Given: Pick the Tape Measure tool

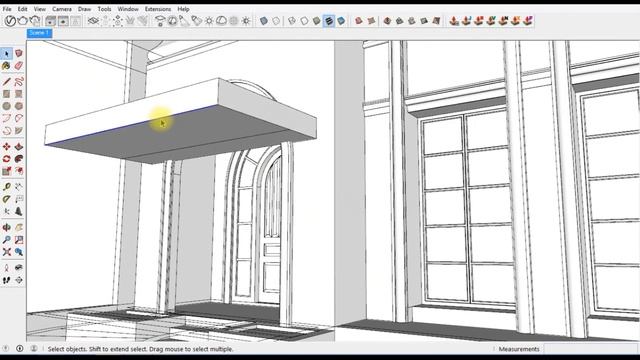Looking at the screenshot, I should (7, 187).
